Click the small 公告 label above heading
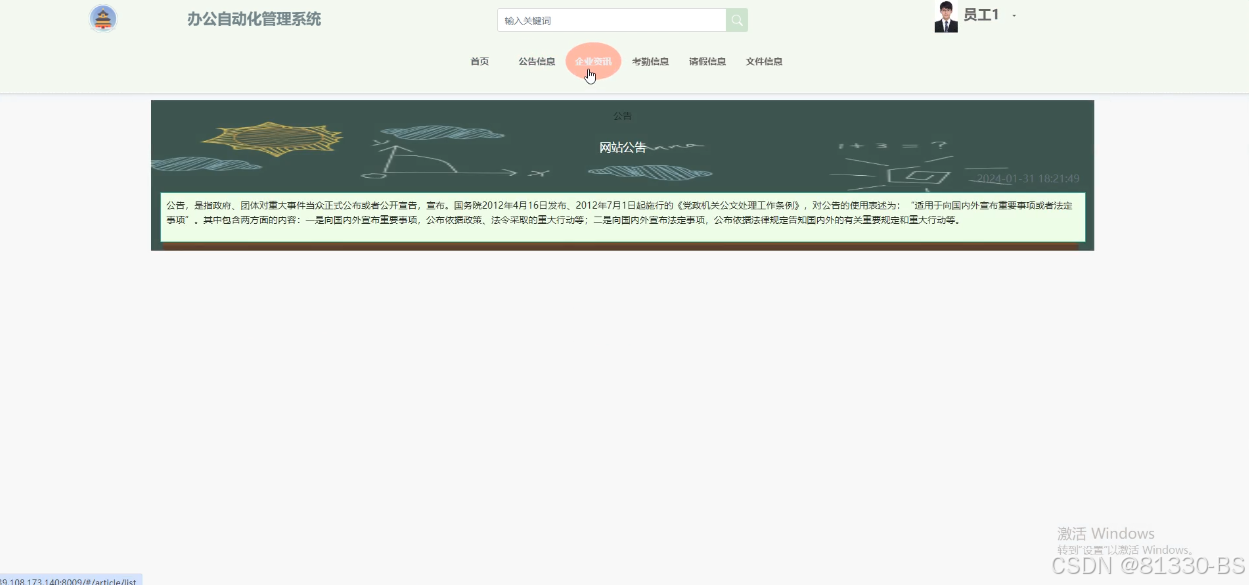Image resolution: width=1249 pixels, height=585 pixels. 622,117
